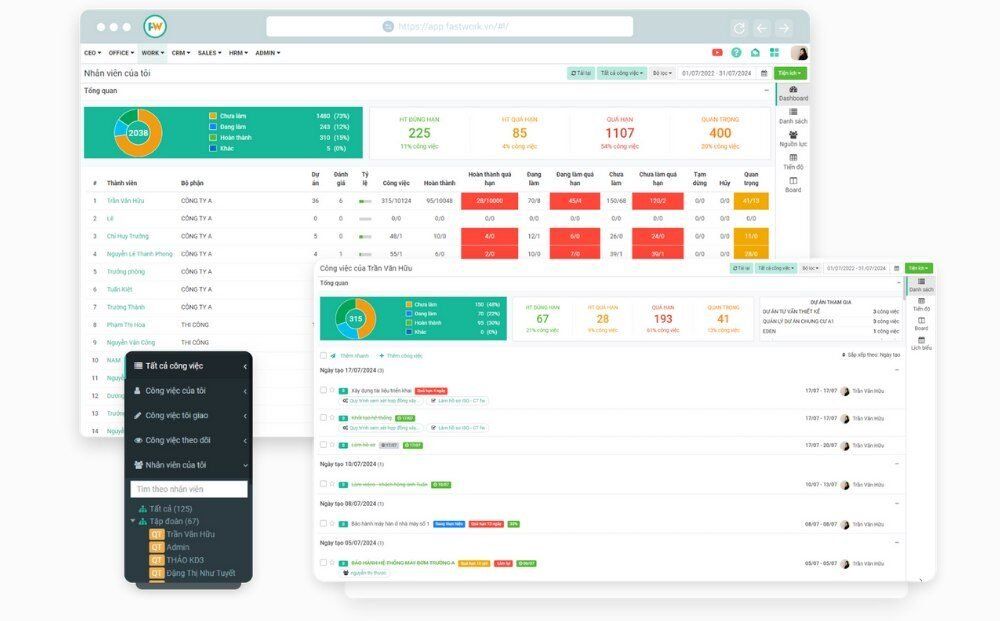Open the WORK menu

pos(152,53)
